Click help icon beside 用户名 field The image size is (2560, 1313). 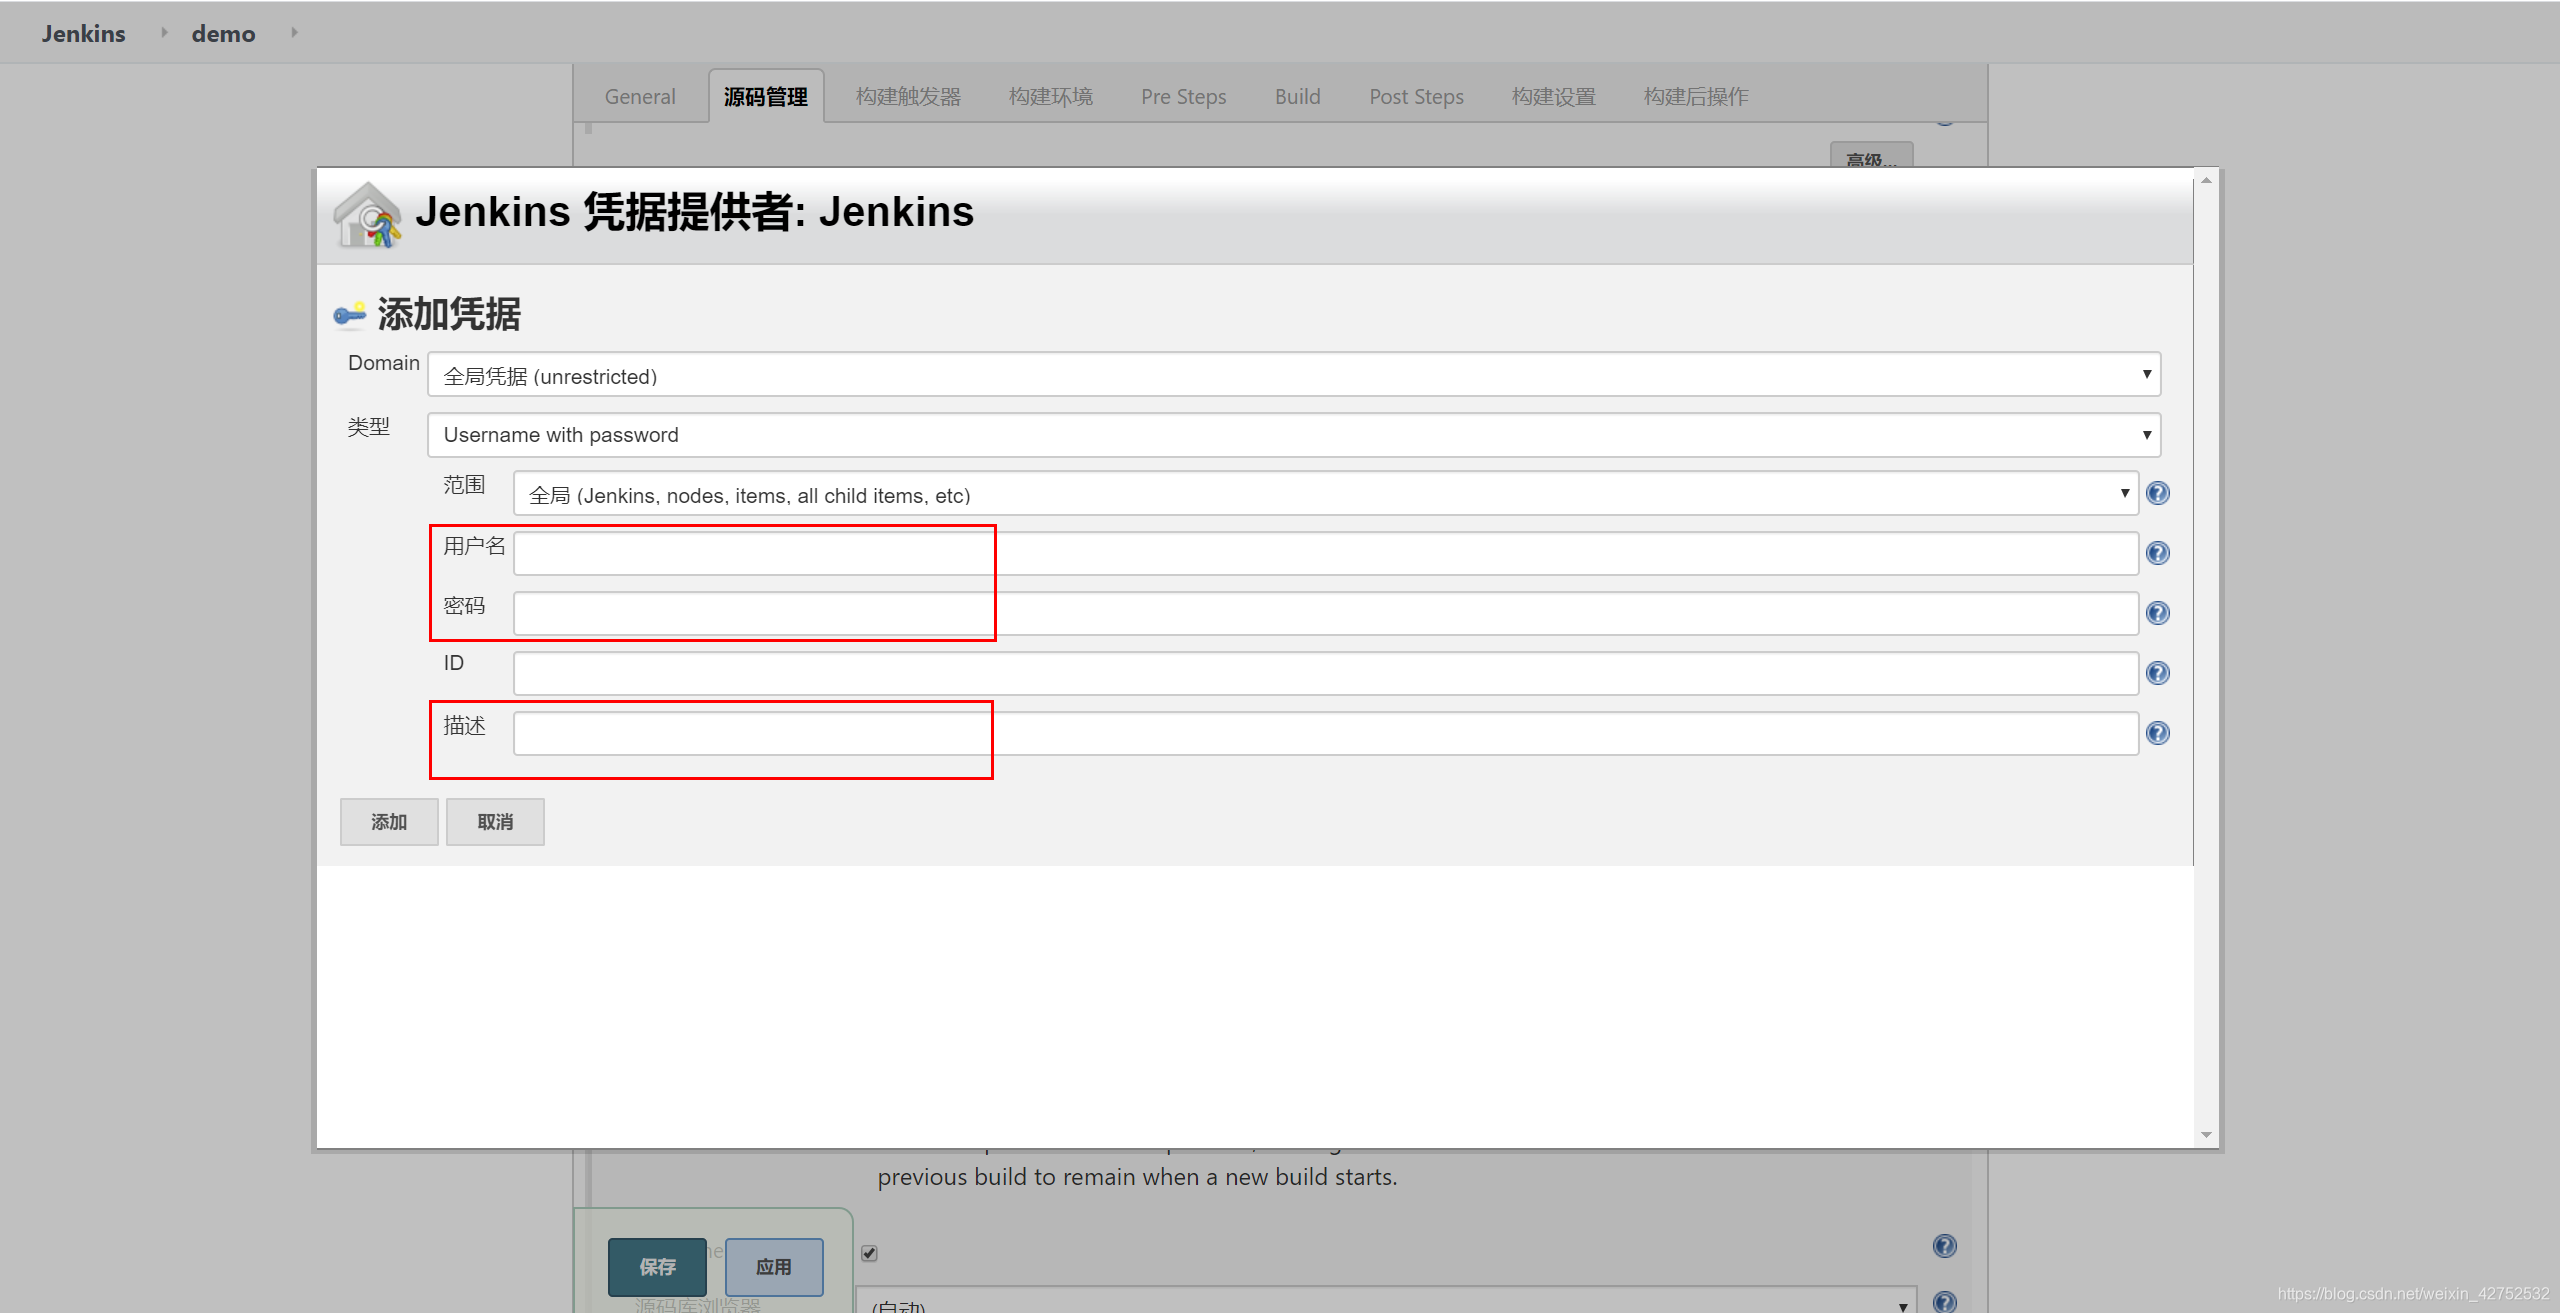click(x=2158, y=553)
